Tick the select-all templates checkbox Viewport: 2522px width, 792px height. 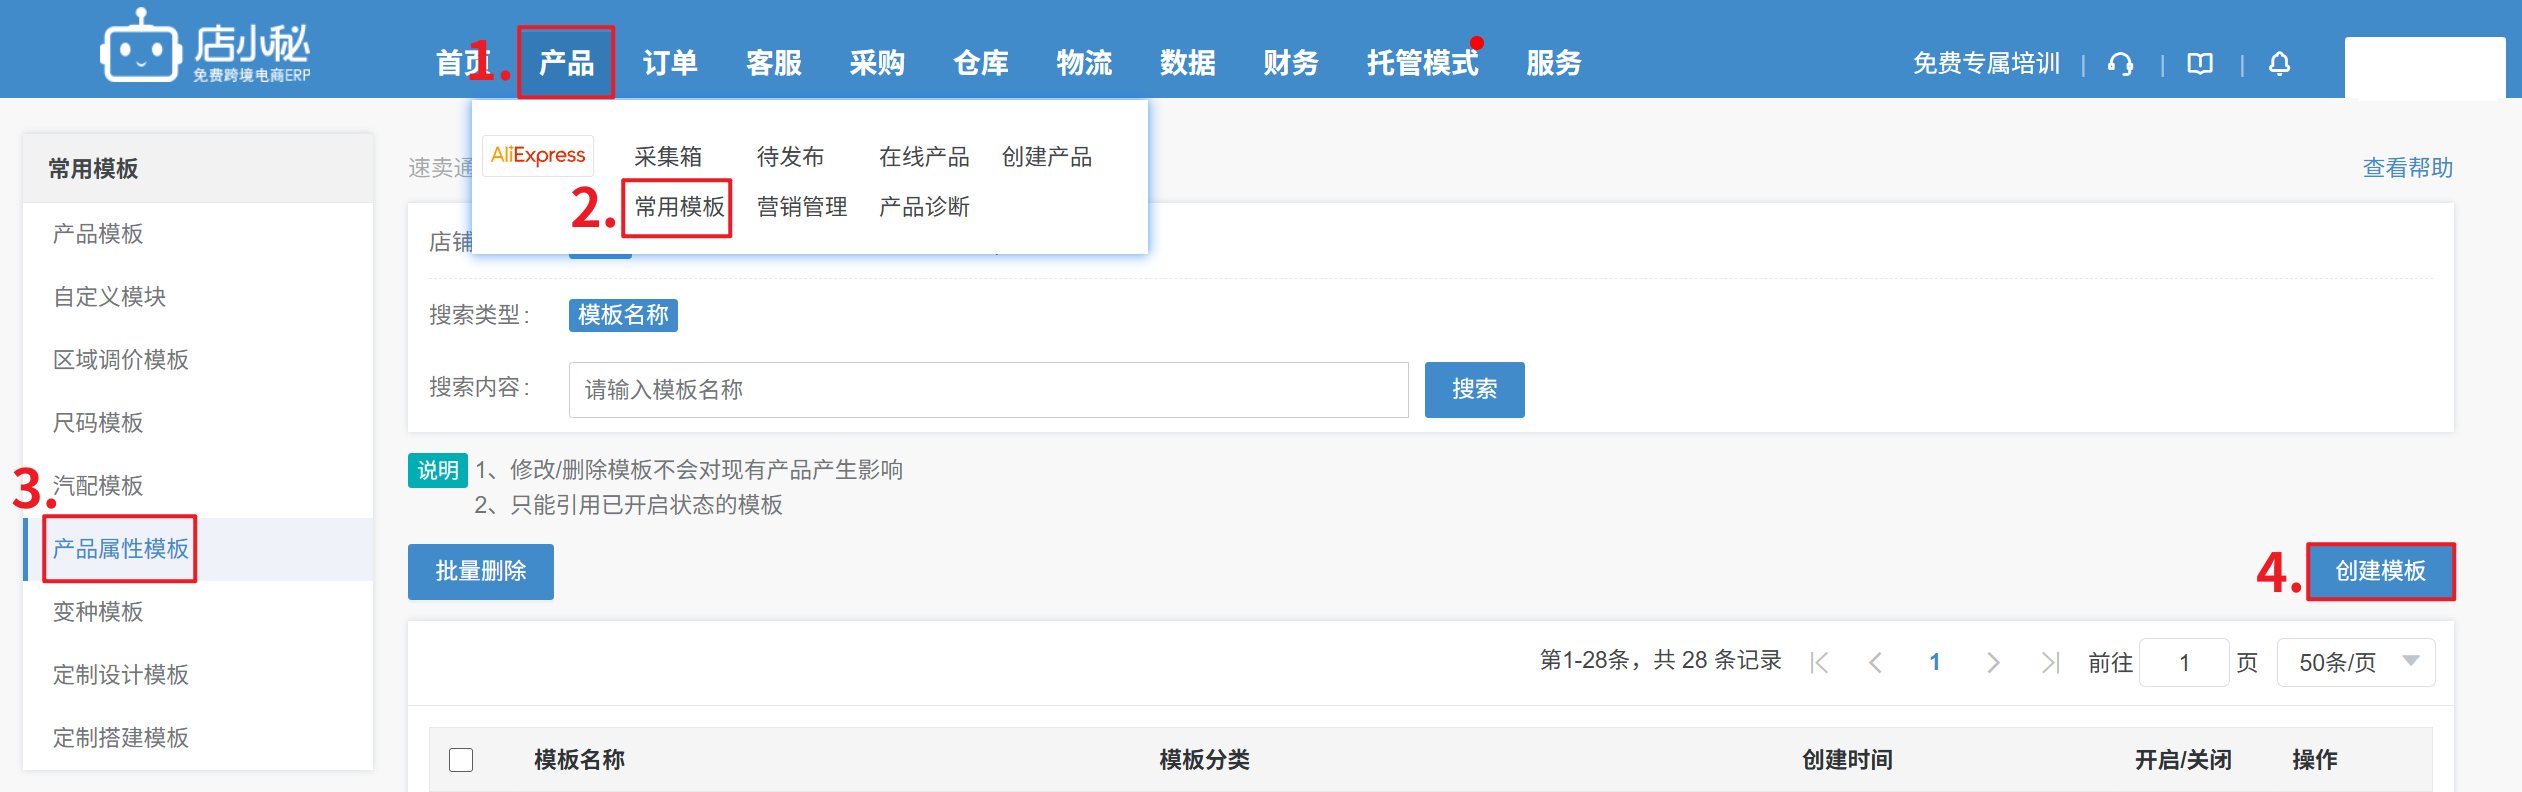[461, 760]
